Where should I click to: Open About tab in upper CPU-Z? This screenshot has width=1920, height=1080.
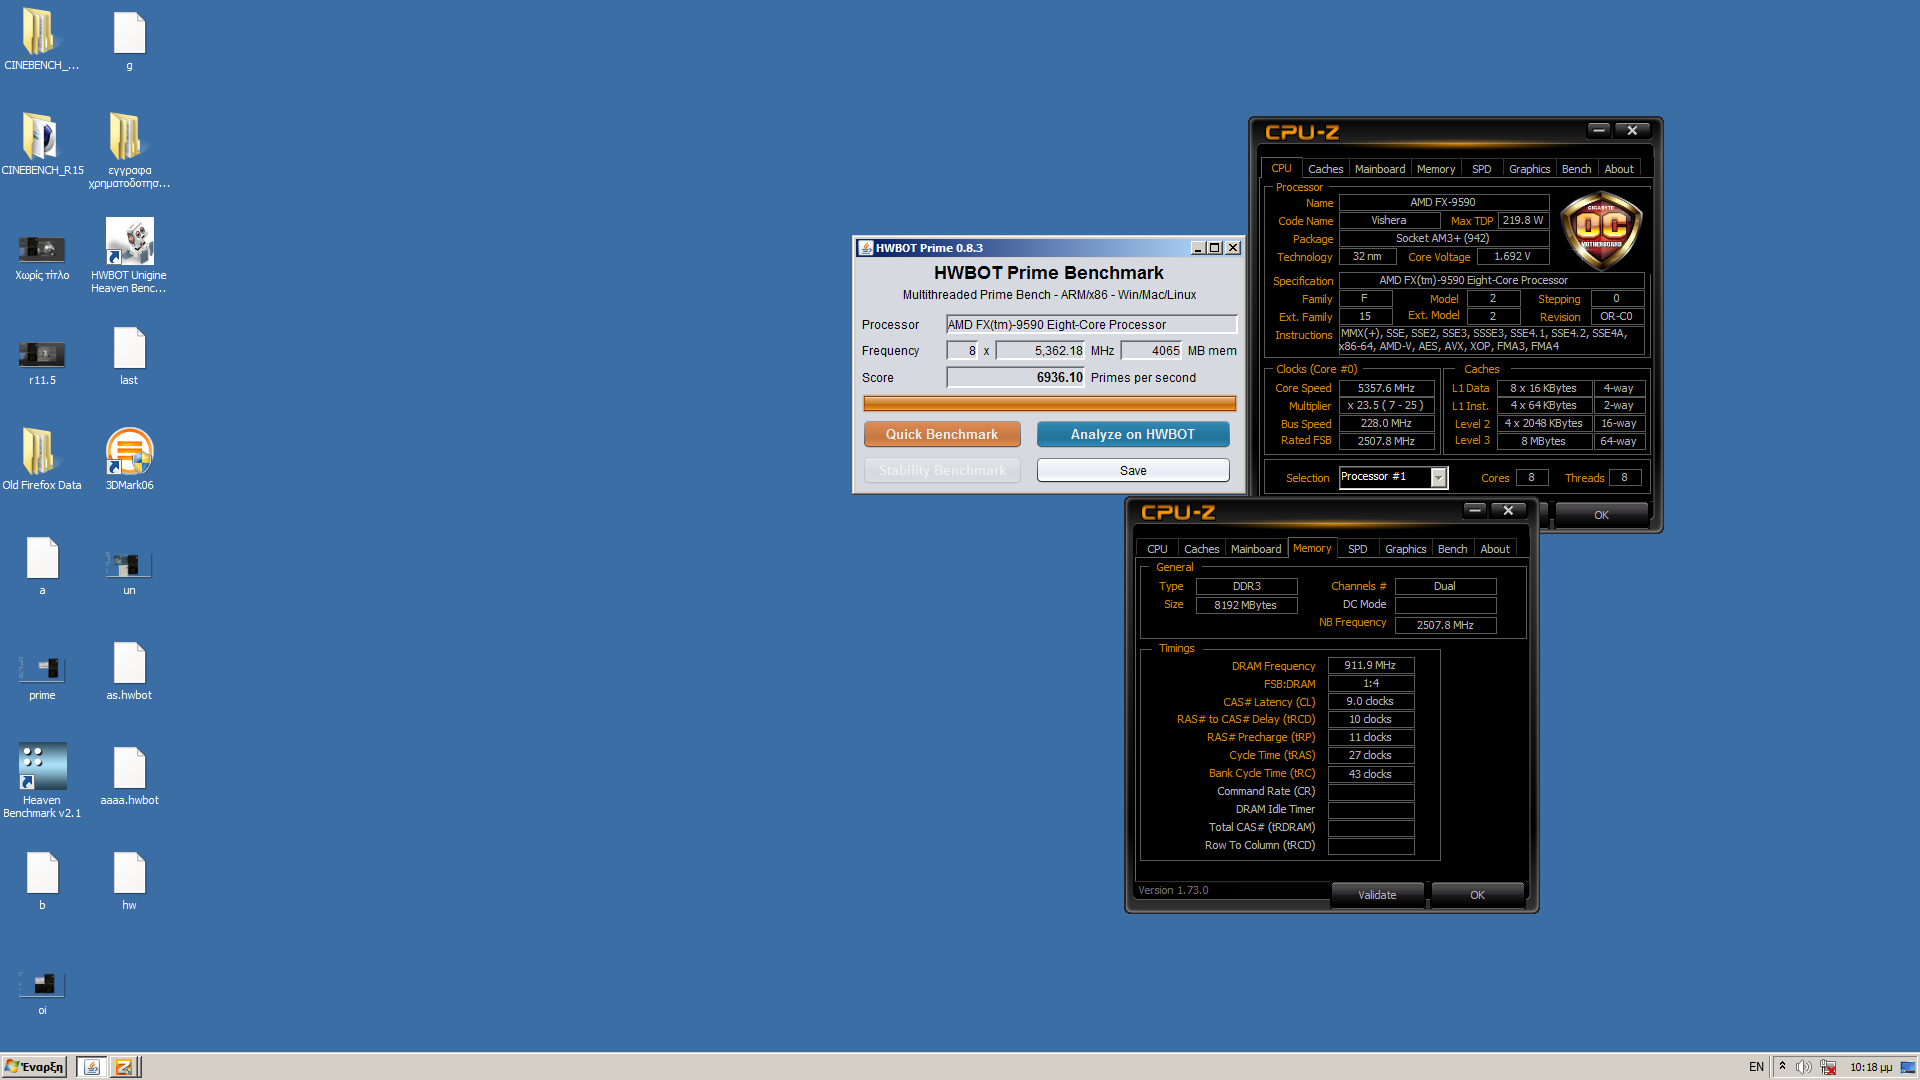[x=1618, y=169]
